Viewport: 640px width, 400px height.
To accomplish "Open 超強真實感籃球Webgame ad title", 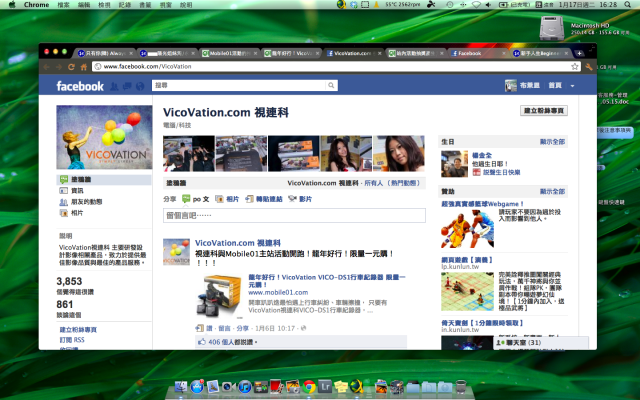I will 482,204.
